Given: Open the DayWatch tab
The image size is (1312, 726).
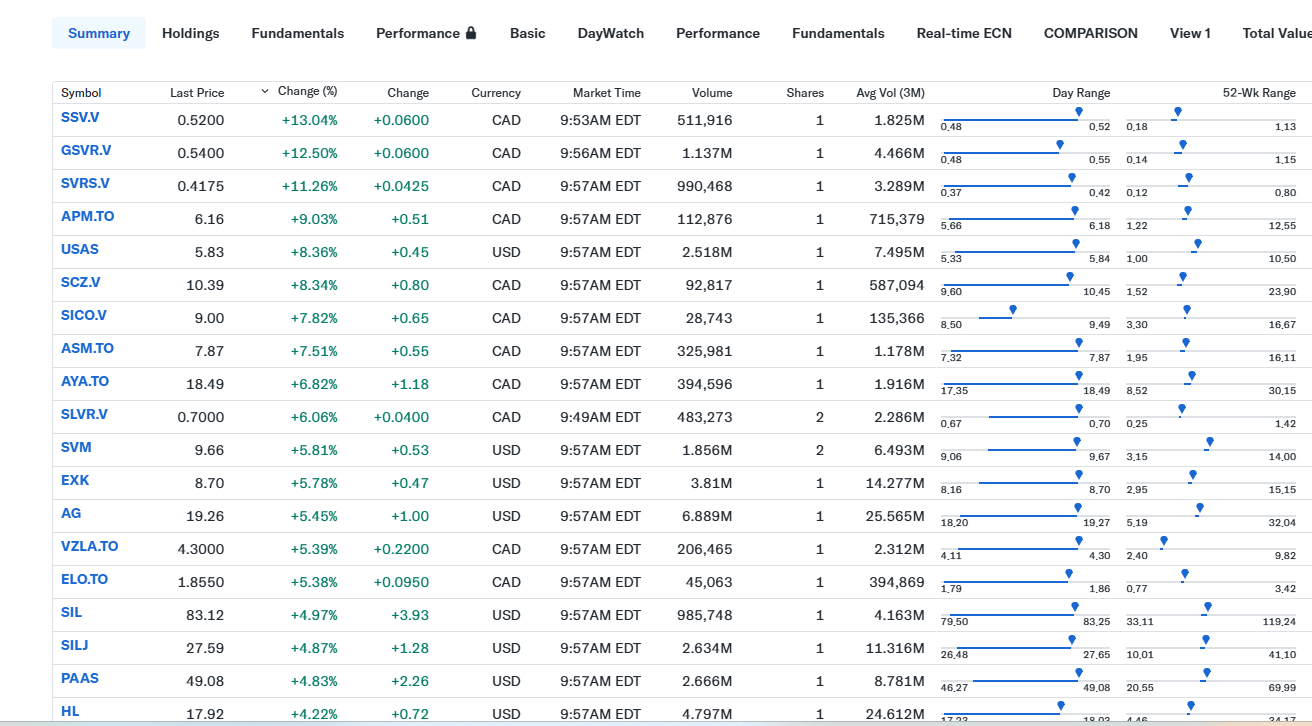Looking at the screenshot, I should pyautogui.click(x=610, y=33).
